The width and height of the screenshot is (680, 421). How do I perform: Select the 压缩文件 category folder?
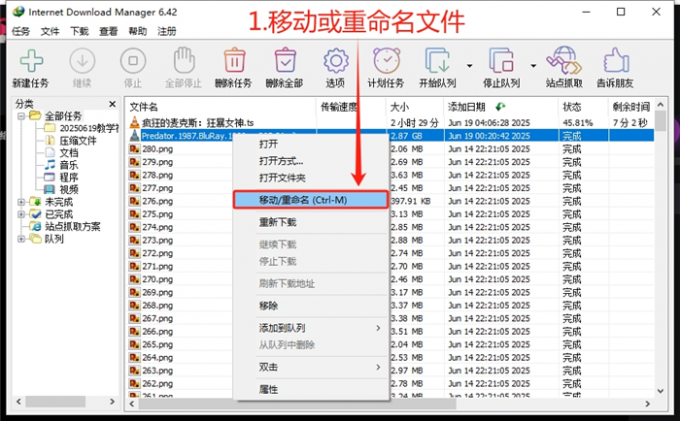point(78,140)
